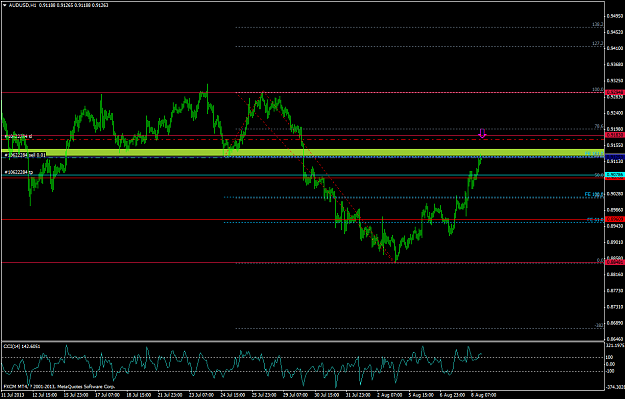Click the 0.94950 price scale value
The image size is (625, 399).
(614, 16)
